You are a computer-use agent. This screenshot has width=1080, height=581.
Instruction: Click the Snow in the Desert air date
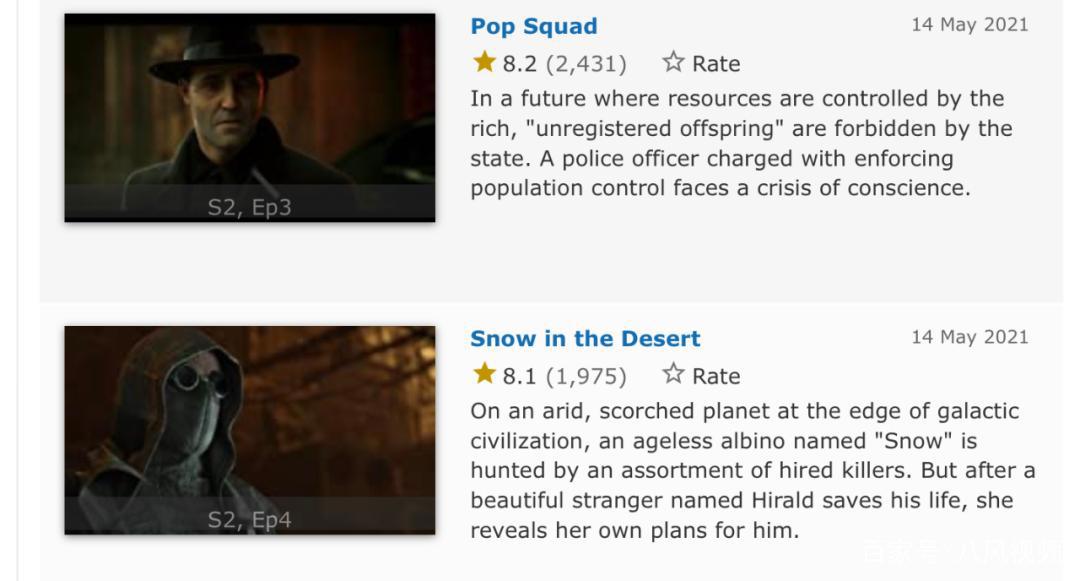coord(969,337)
